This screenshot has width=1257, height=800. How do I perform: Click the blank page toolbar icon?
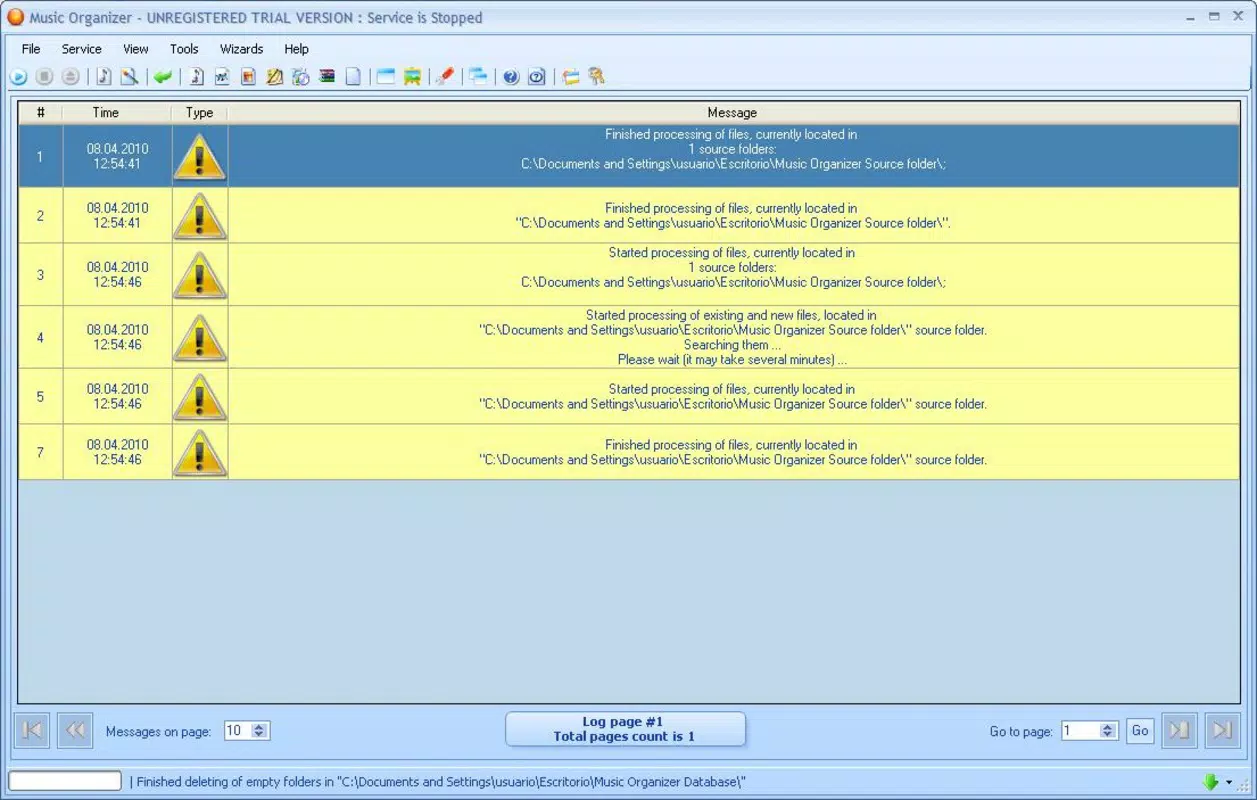pyautogui.click(x=353, y=77)
